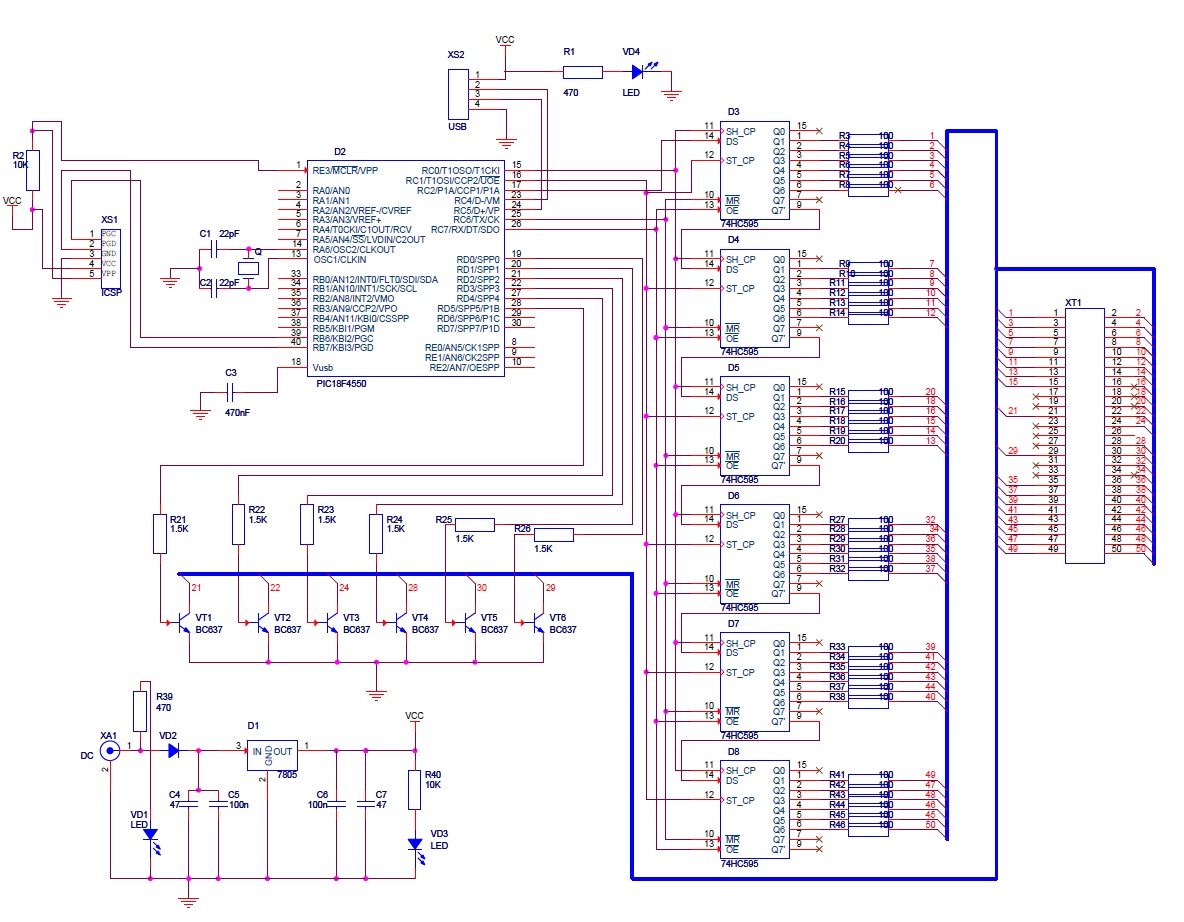Select the C6 100n capacitor symbol
The width and height of the screenshot is (1184, 922).
pos(336,804)
